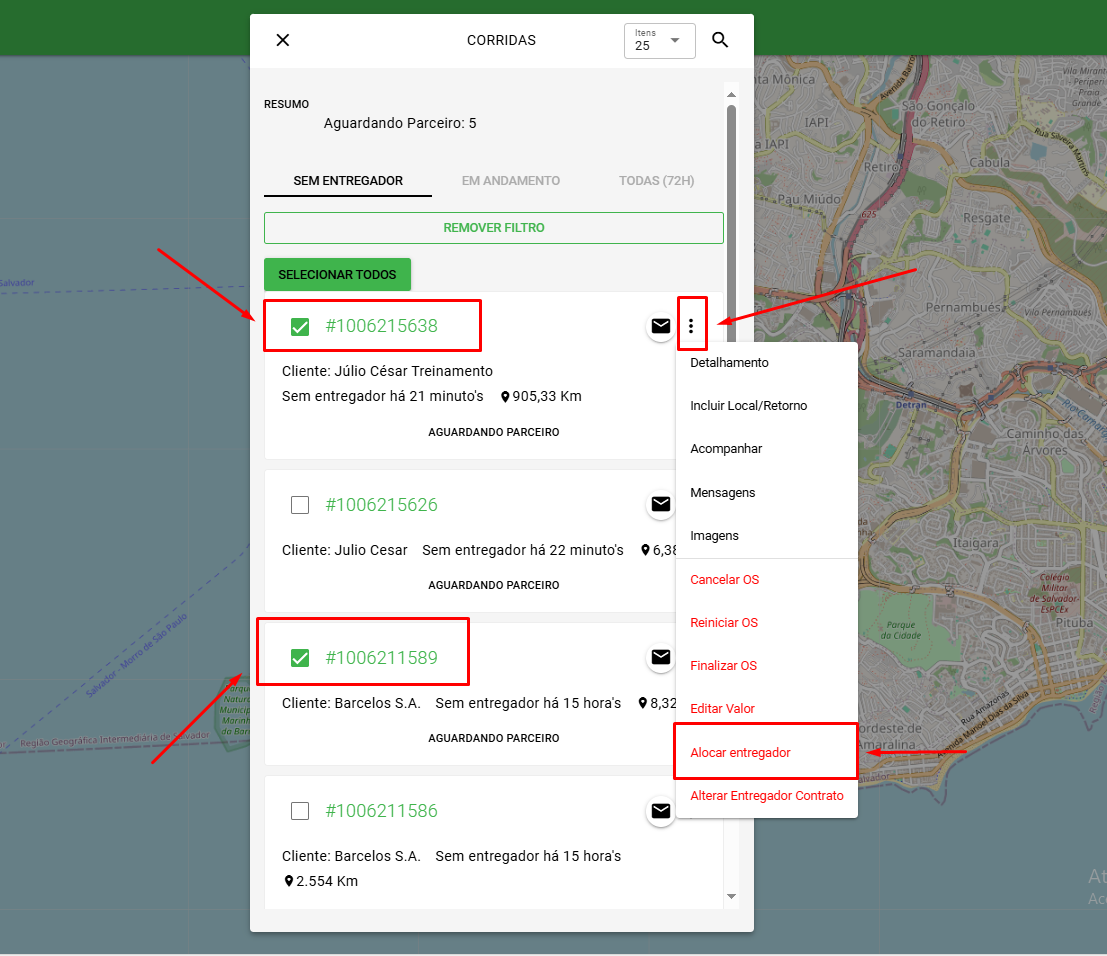Click the scrollbar up arrow in the list
Screen dimensions: 1107x956
731,95
